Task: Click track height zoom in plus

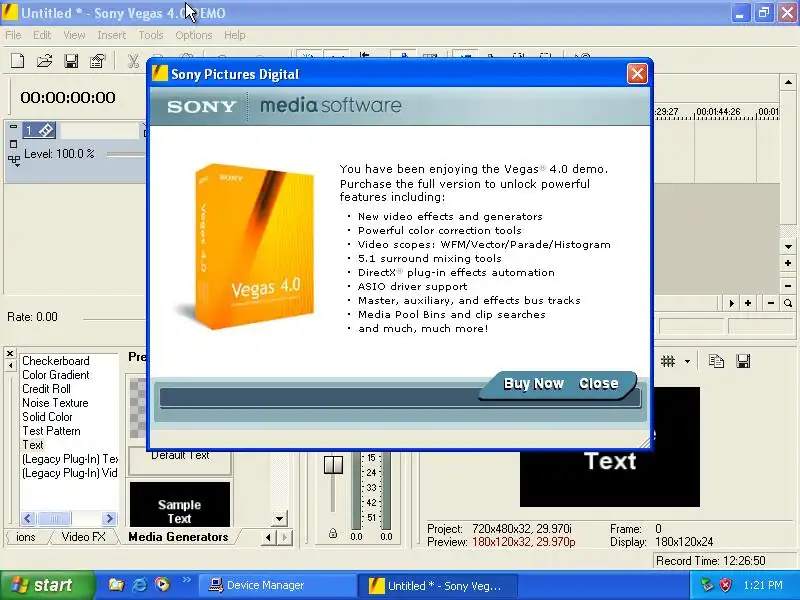Action: [x=788, y=263]
